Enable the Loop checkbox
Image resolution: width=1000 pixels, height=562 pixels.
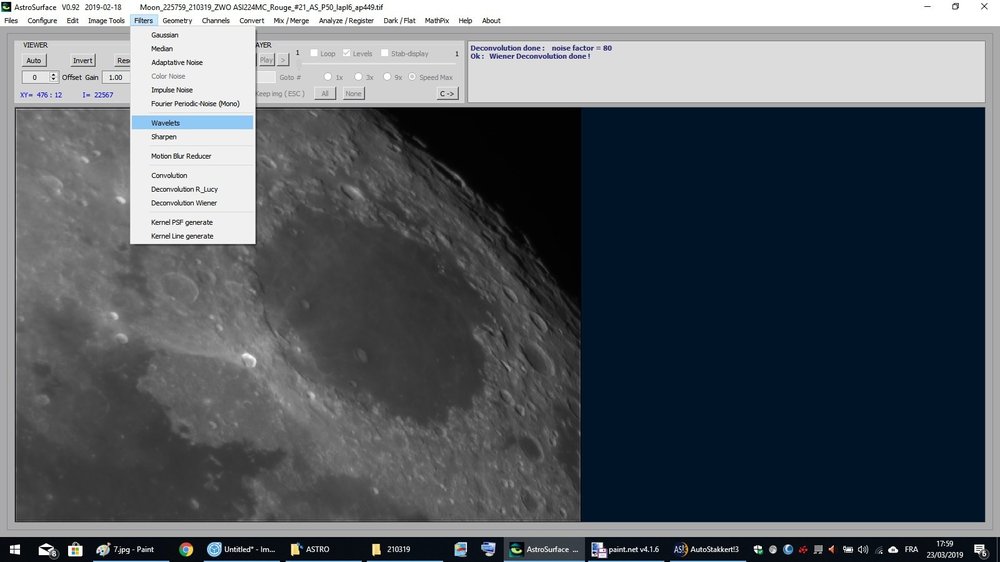(314, 53)
